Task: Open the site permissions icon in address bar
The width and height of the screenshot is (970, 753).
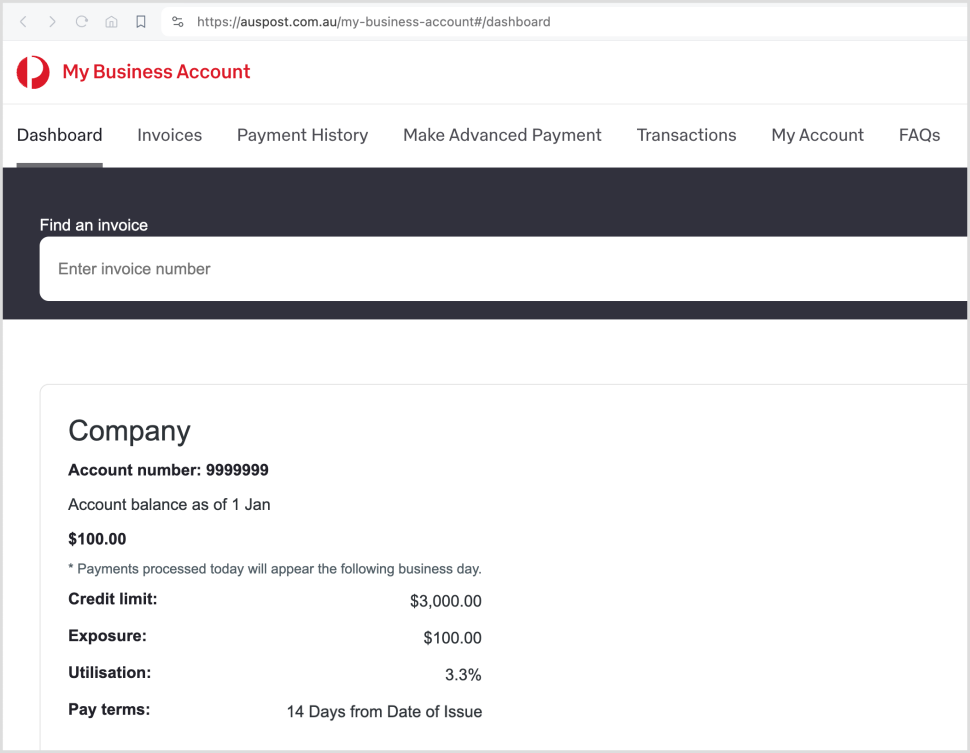Action: click(177, 21)
